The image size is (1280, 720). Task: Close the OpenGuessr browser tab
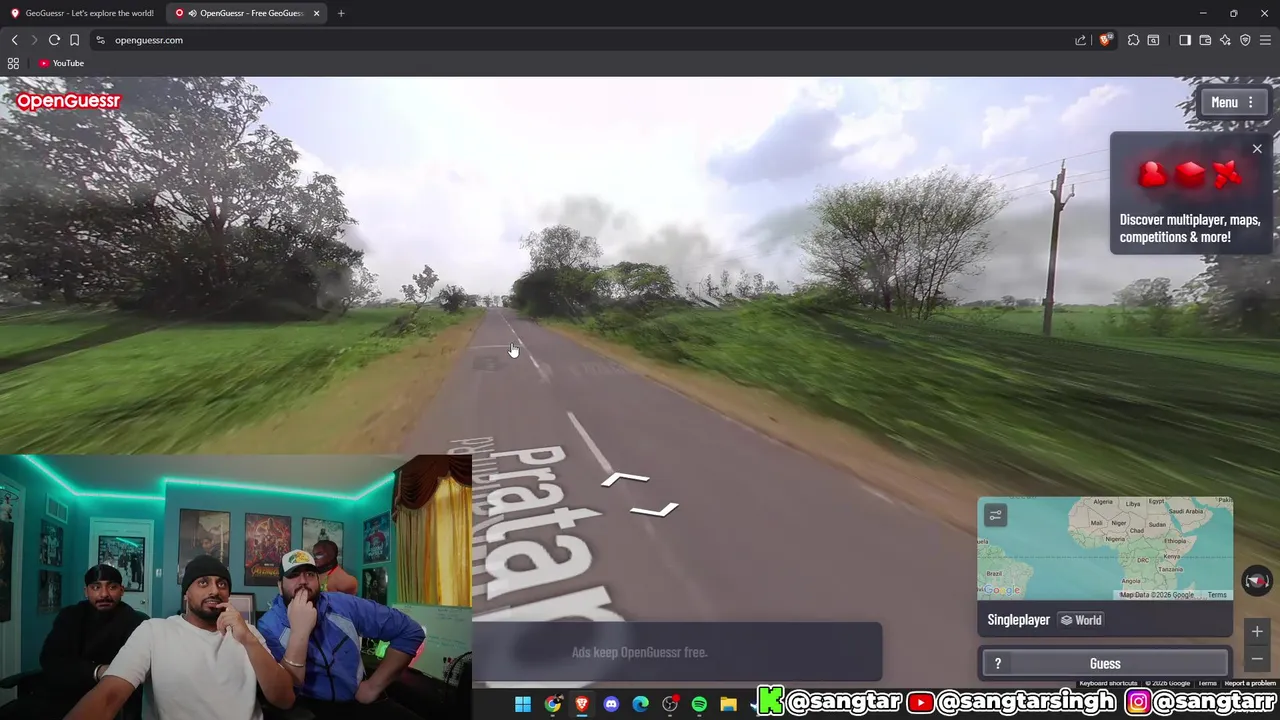pos(317,13)
